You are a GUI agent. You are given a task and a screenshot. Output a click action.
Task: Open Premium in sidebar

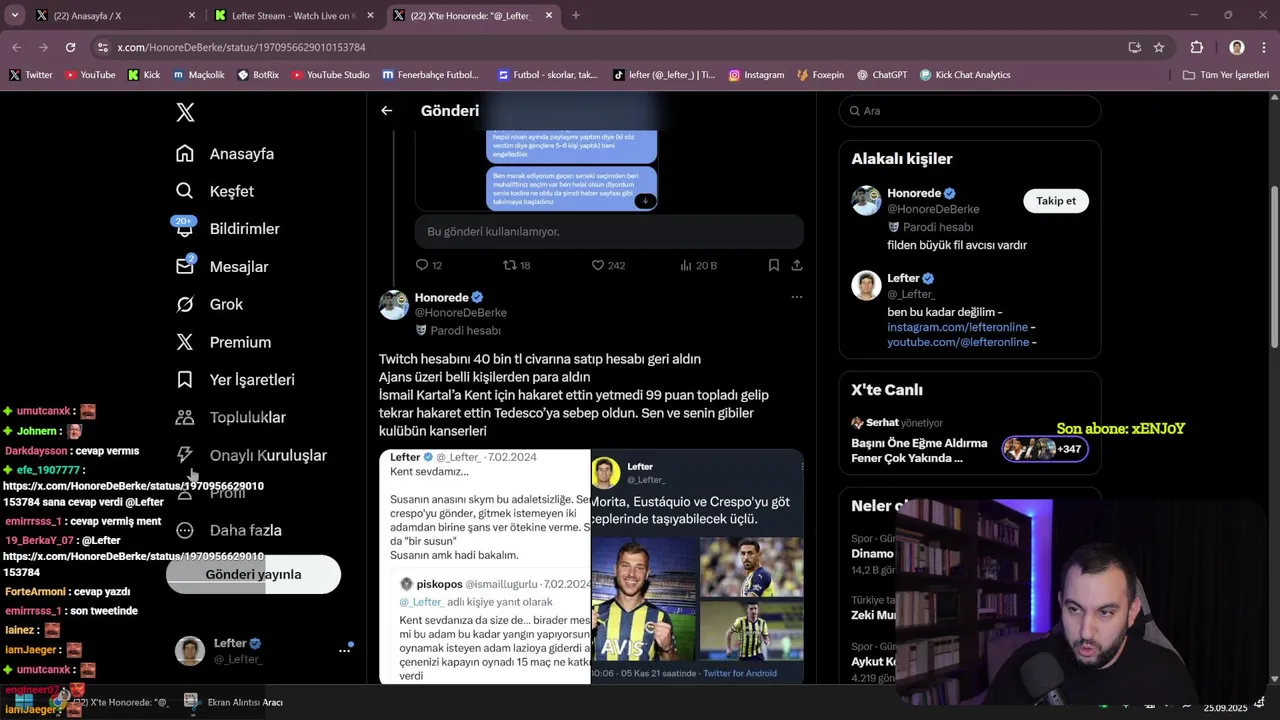click(223, 342)
